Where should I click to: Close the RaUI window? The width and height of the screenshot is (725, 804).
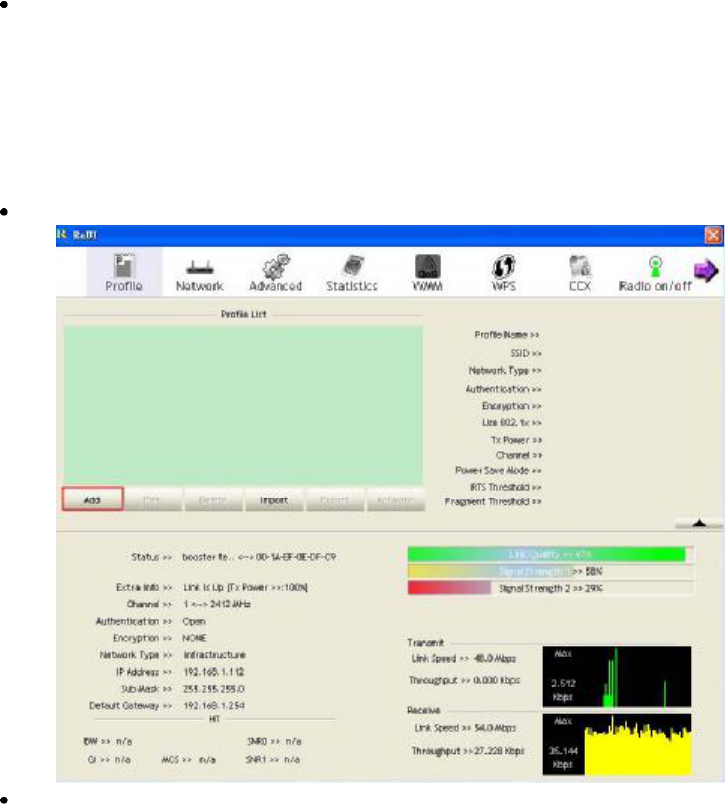pos(713,235)
